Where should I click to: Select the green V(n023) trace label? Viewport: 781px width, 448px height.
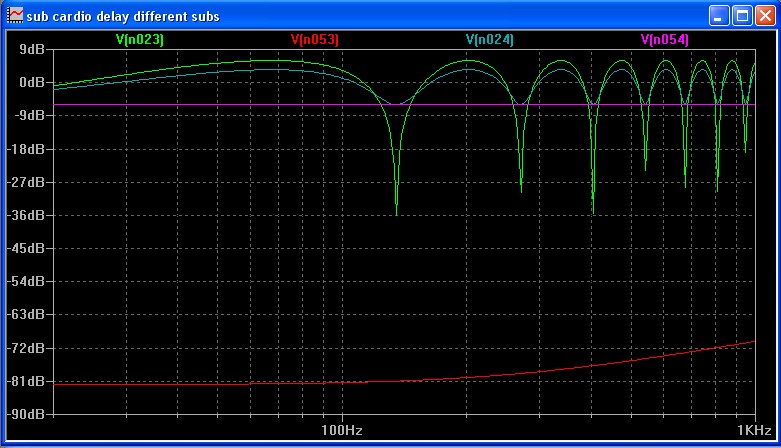pos(140,39)
